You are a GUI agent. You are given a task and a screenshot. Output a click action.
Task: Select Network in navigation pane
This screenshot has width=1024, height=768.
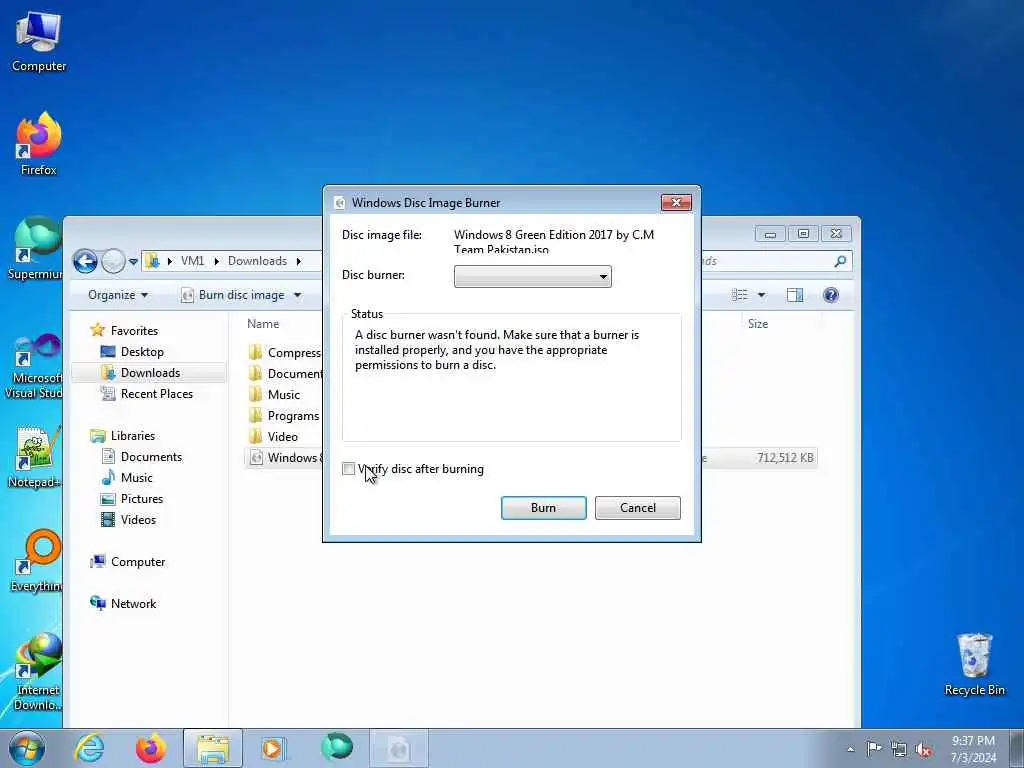(x=133, y=604)
